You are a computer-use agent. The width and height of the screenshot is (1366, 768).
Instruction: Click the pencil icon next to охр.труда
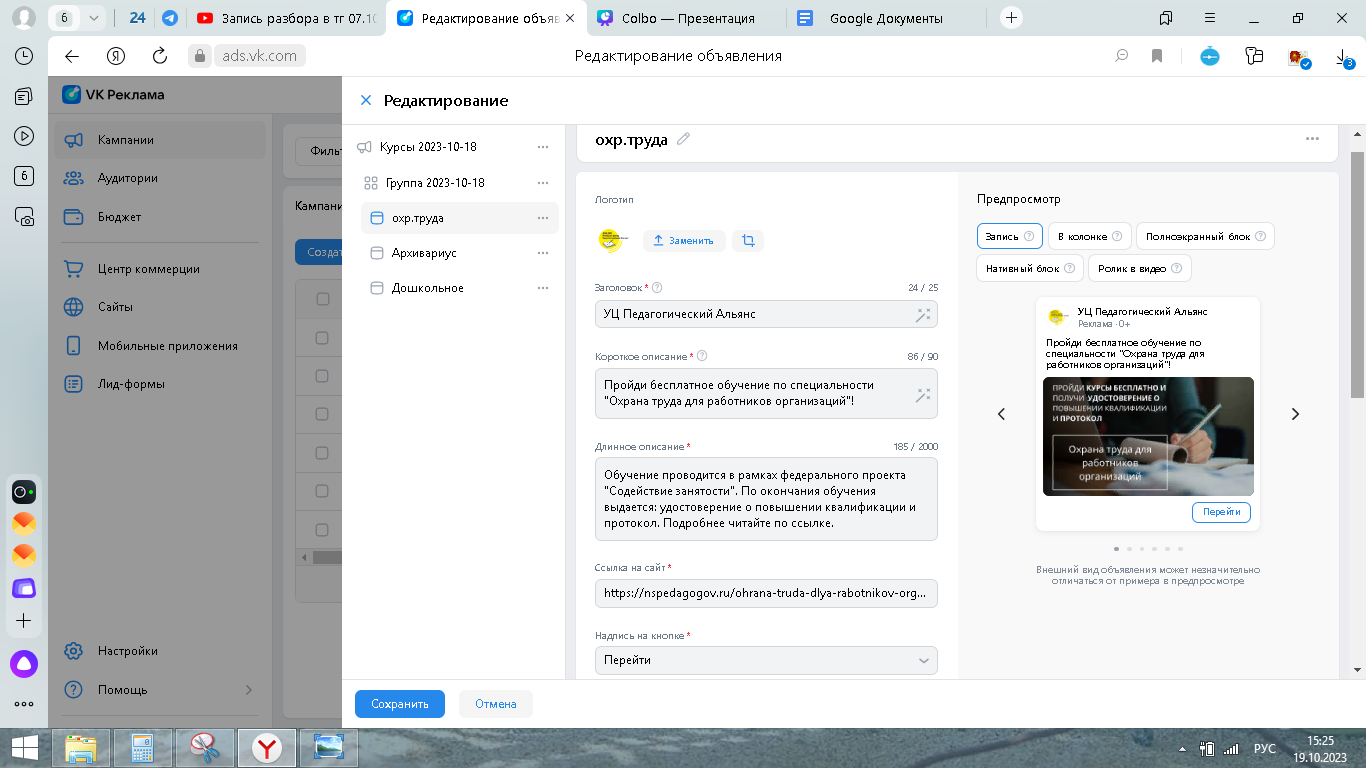point(684,139)
